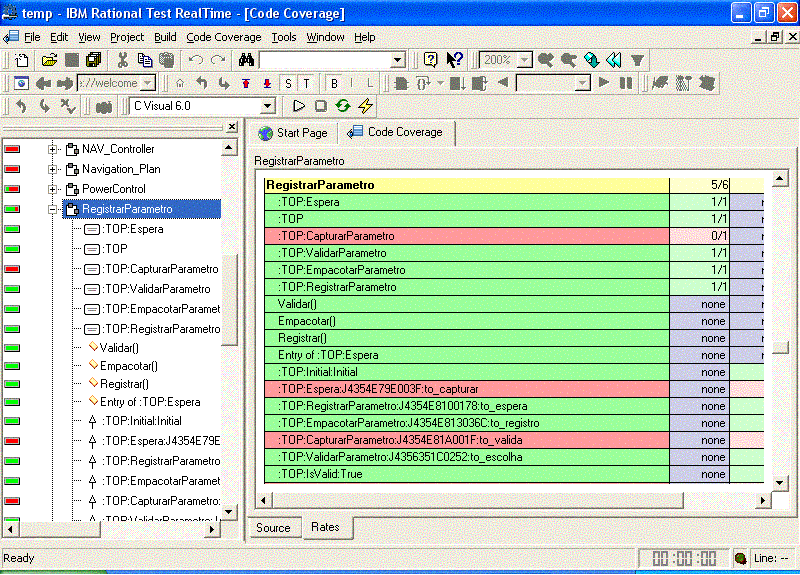Click the browser Forward arrow icon
This screenshot has height=575, width=800.
pos(65,83)
